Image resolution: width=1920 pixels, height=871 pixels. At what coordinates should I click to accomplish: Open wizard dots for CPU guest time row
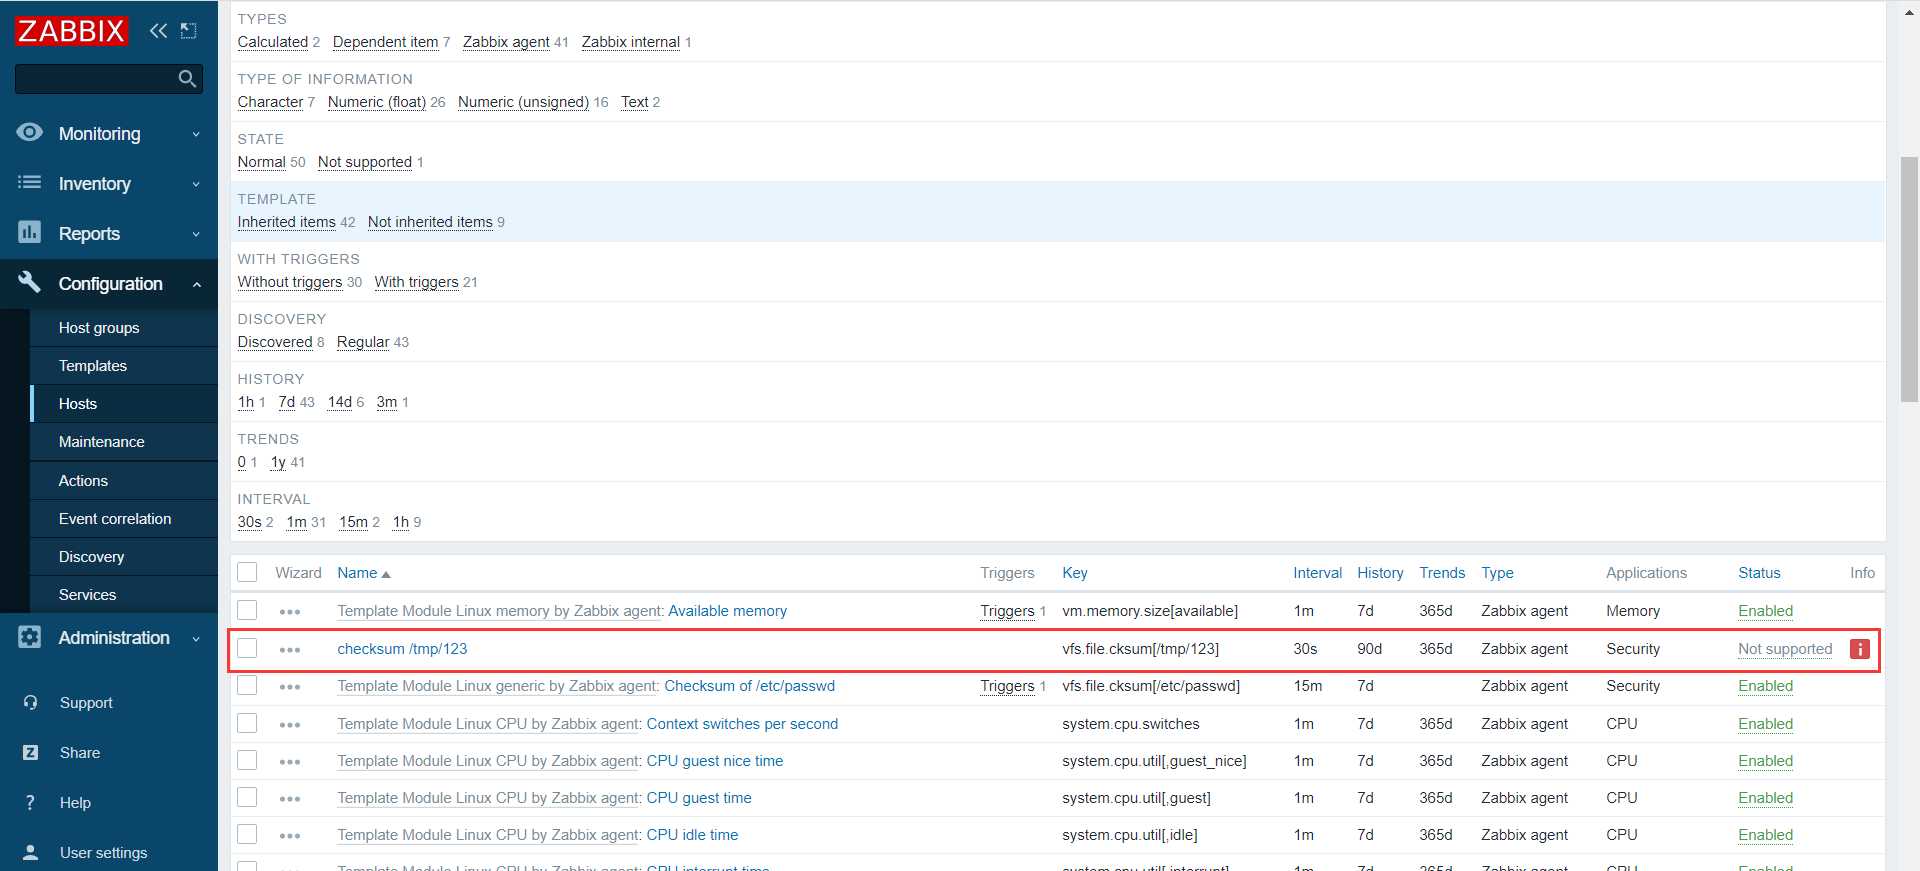tap(290, 799)
